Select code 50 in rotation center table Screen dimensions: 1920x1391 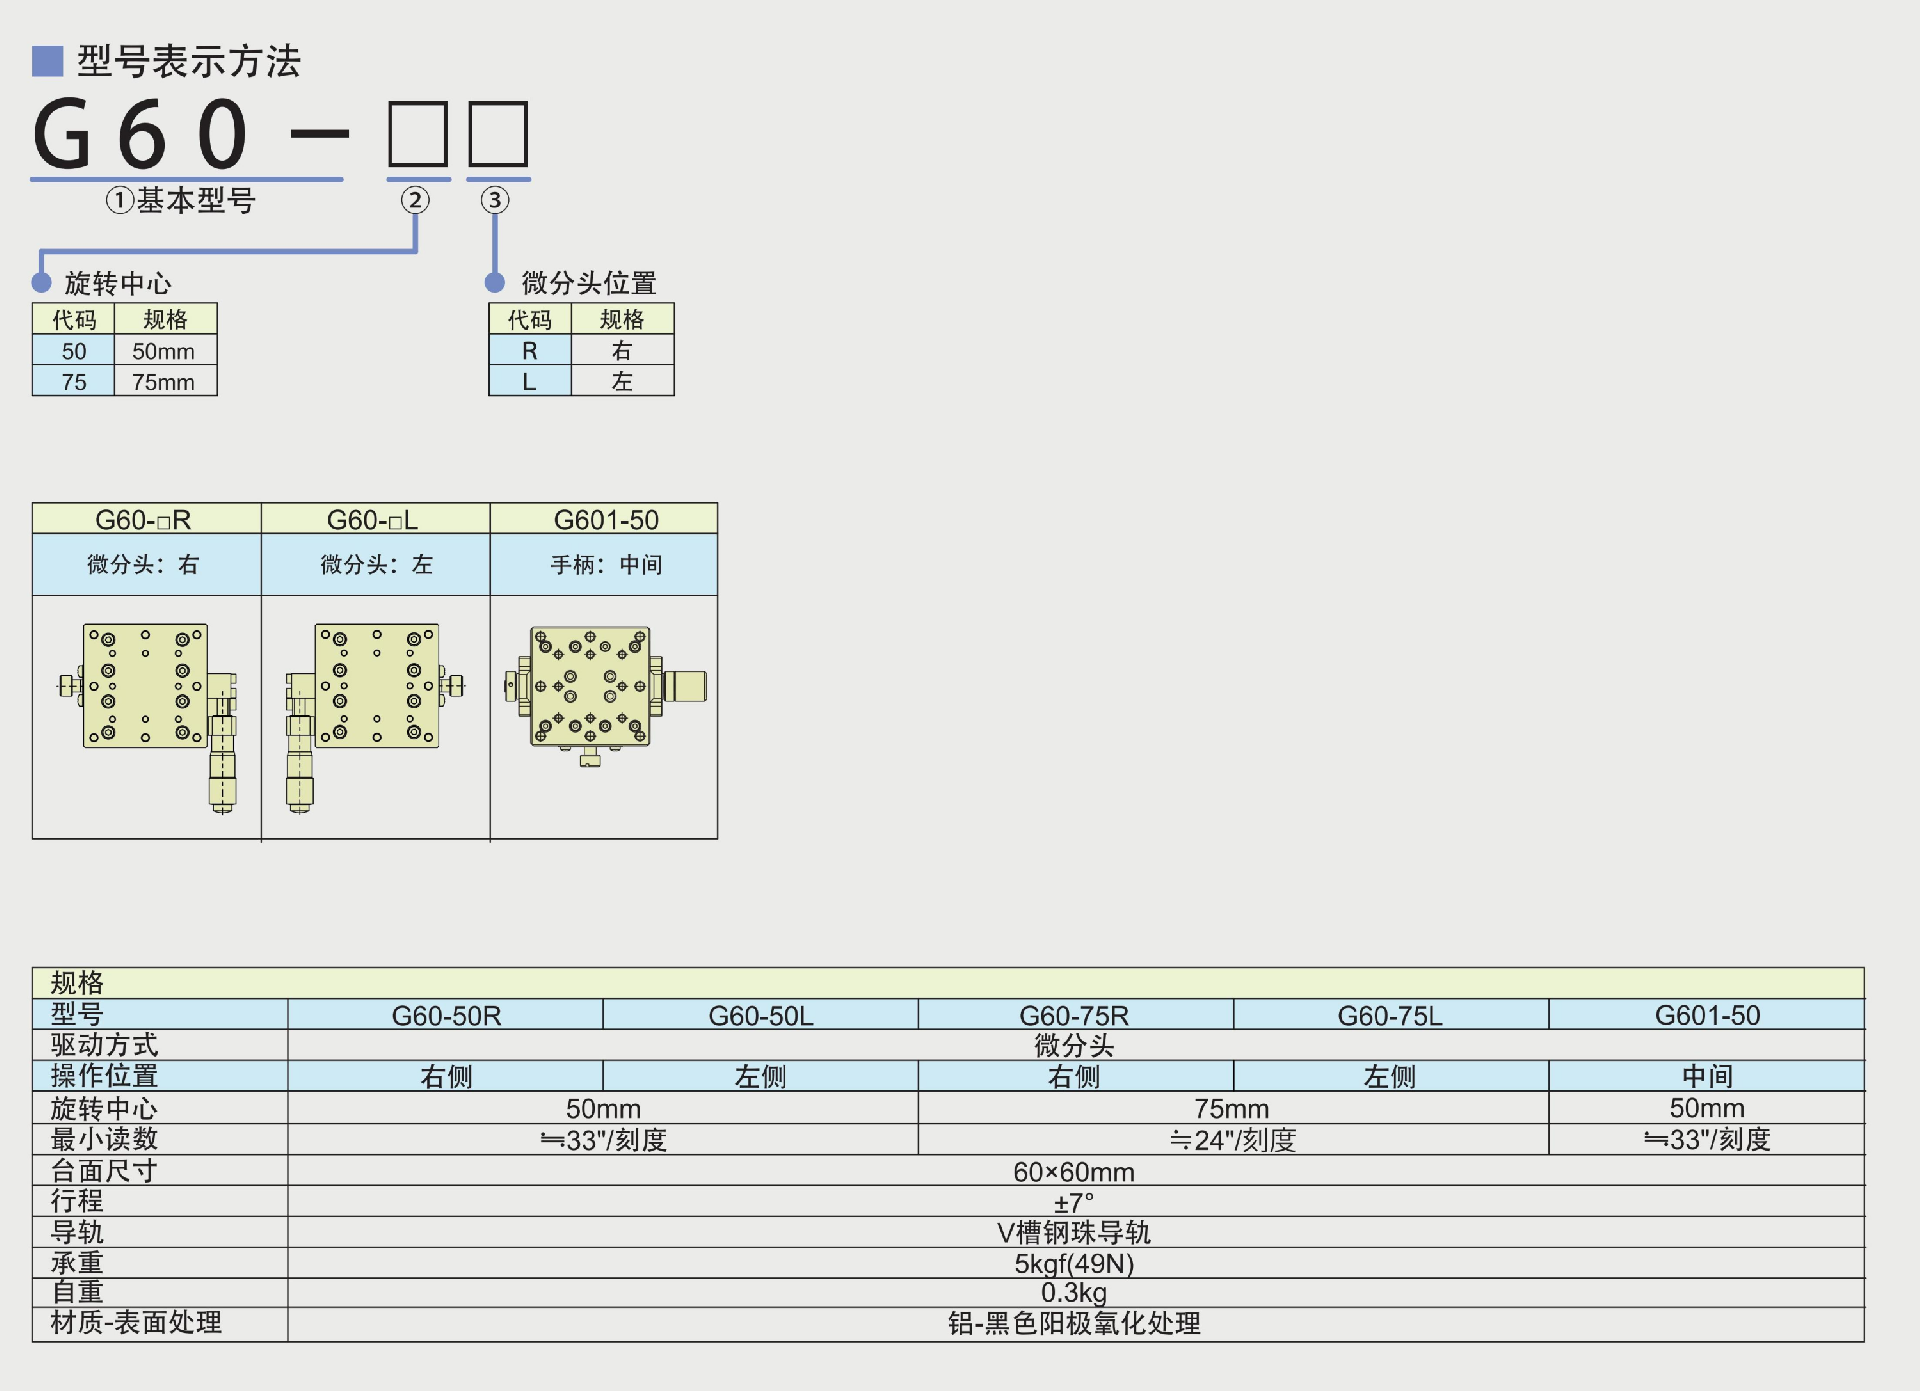click(x=74, y=351)
